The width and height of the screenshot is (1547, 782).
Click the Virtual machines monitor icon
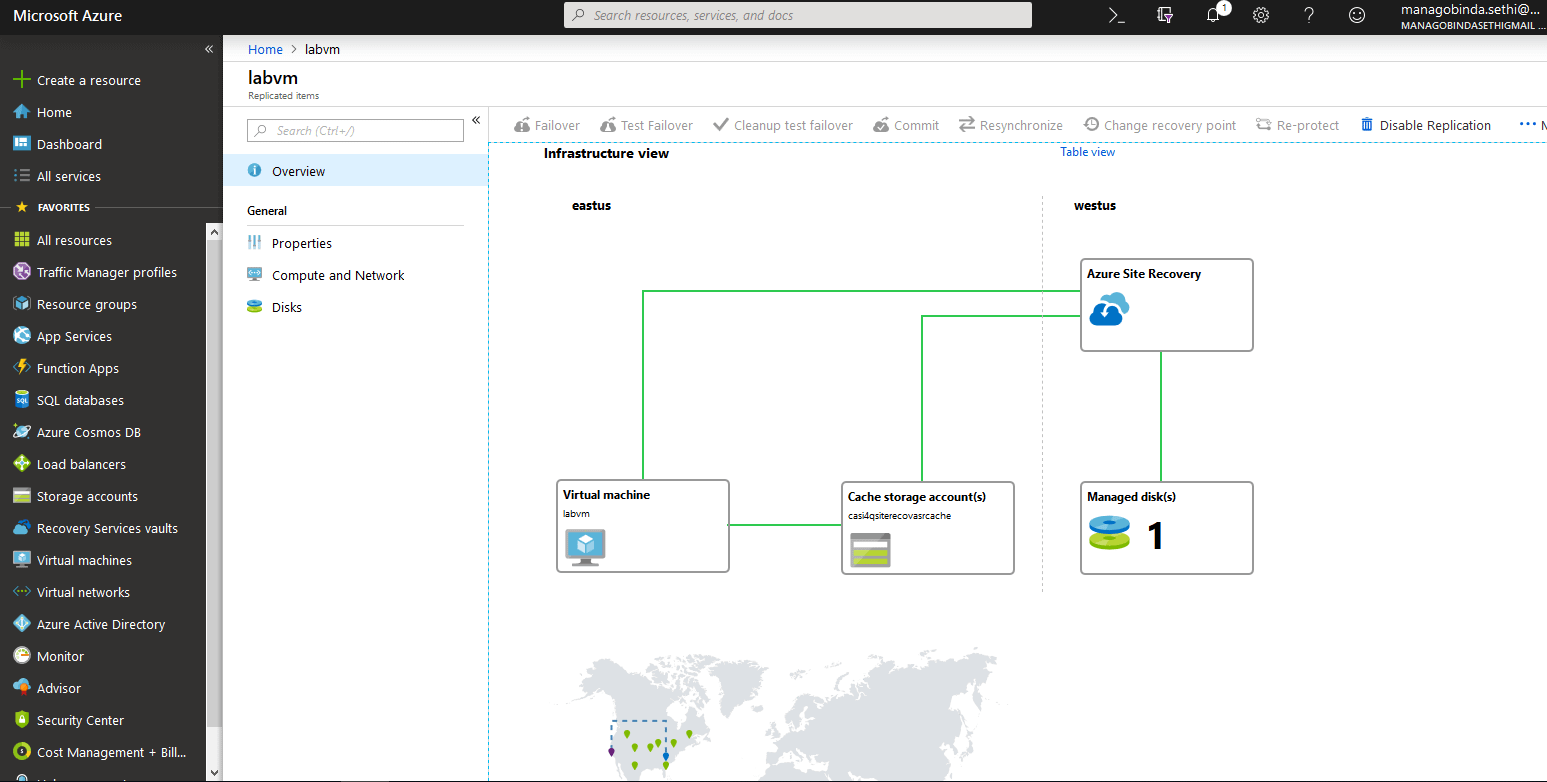[x=21, y=560]
